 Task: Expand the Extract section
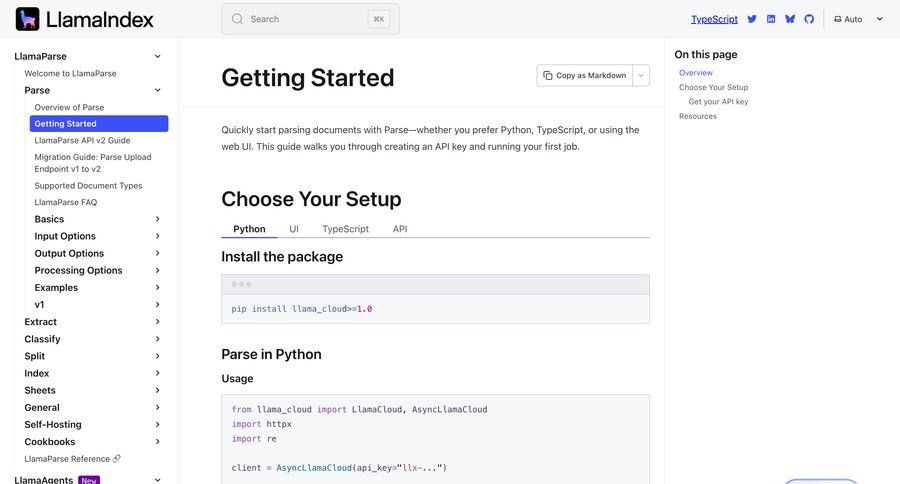coord(157,322)
